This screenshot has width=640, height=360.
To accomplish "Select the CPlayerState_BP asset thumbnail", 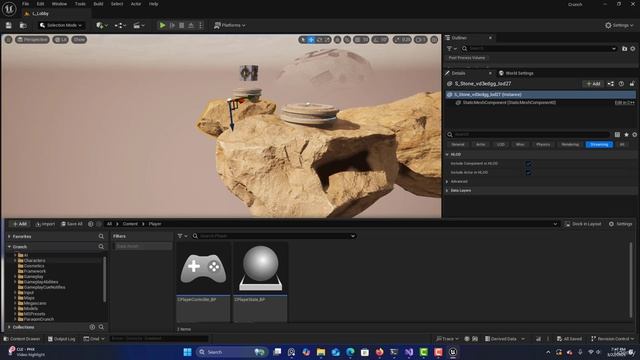I will coord(260,268).
